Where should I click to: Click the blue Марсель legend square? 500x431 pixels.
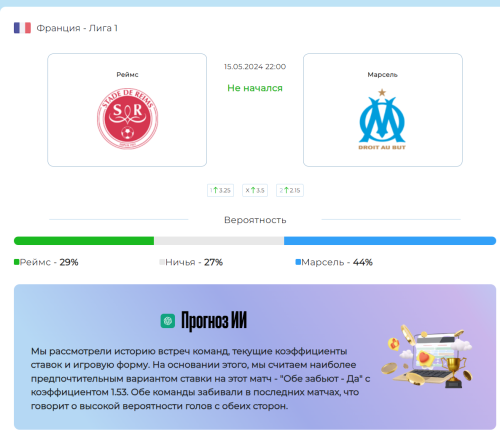click(298, 262)
